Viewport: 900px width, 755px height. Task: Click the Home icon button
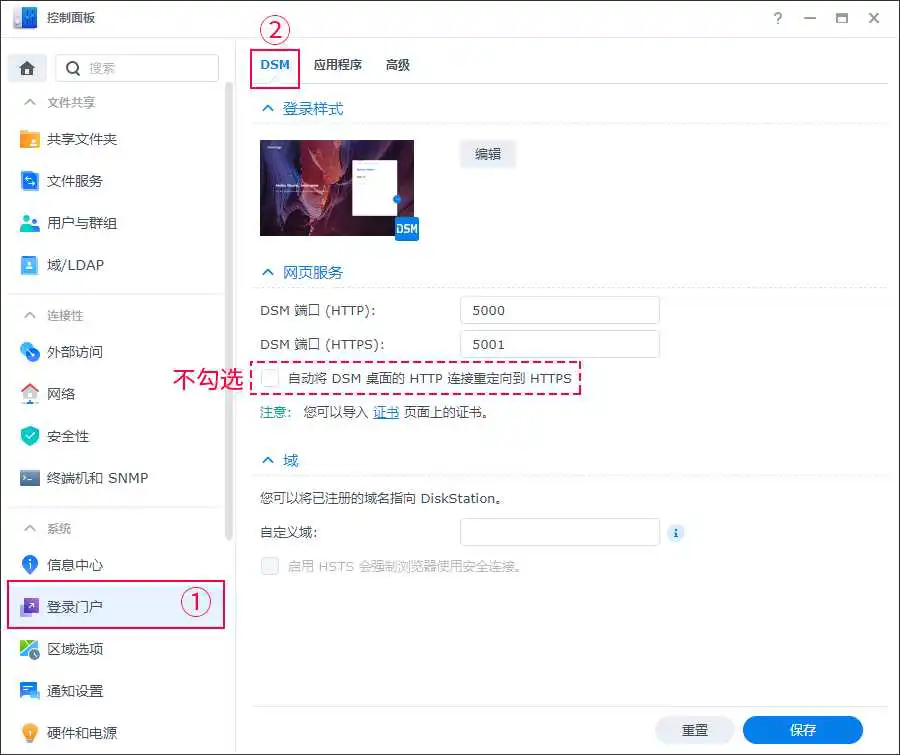[27, 68]
